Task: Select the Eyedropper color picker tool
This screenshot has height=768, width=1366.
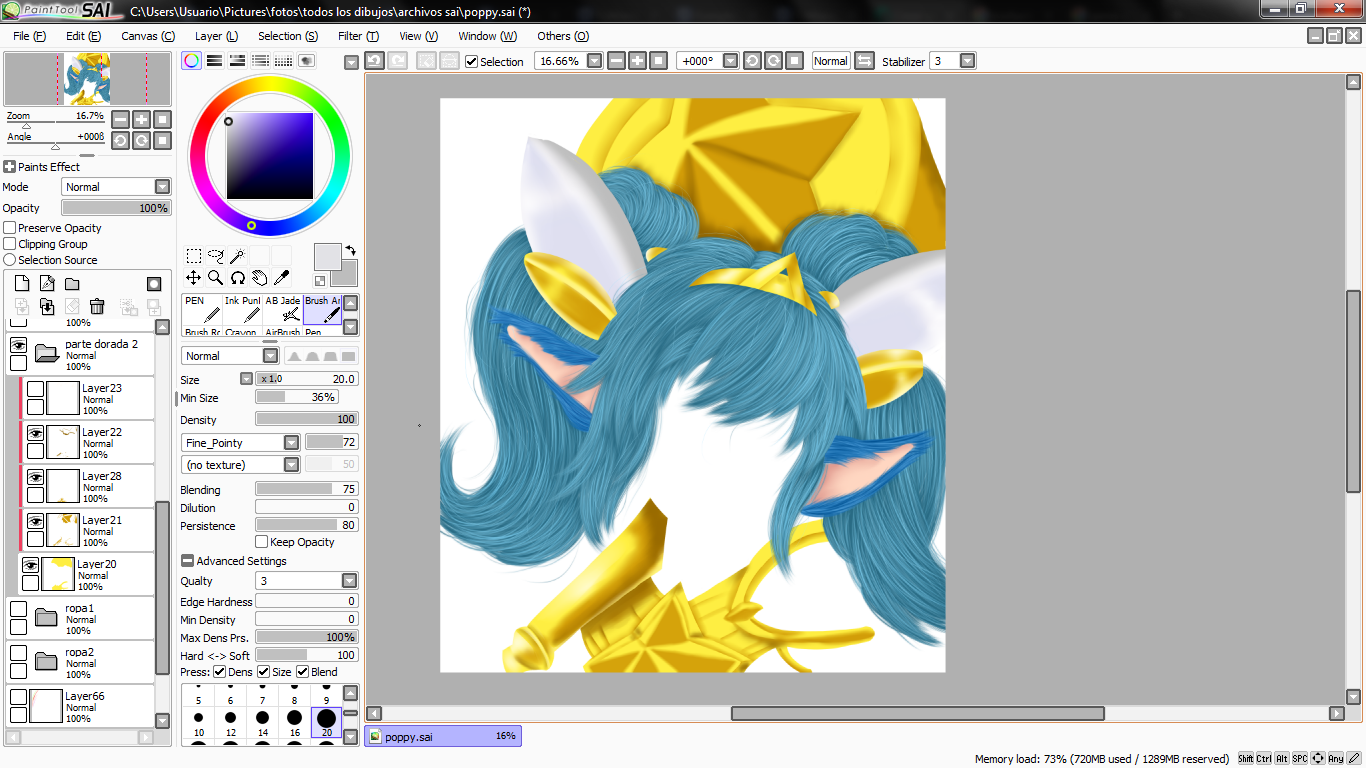Action: (282, 278)
